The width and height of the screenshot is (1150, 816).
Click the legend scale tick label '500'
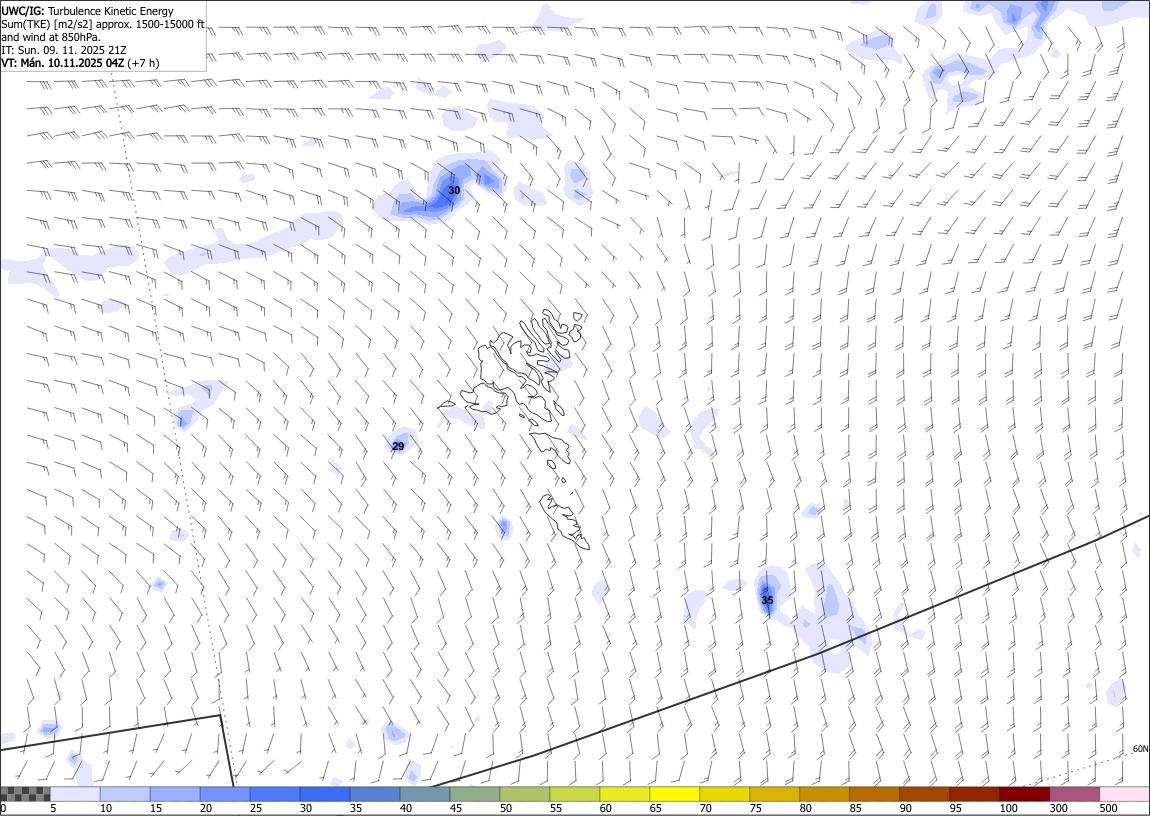(x=1108, y=808)
